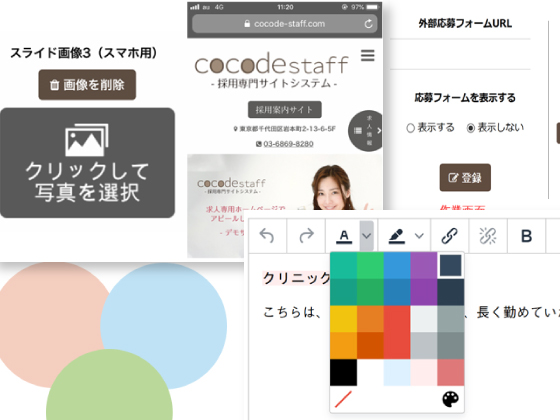Image resolution: width=560 pixels, height=420 pixels.
Task: Click the cocodestaff logo in mobile preview
Action: tap(271, 64)
